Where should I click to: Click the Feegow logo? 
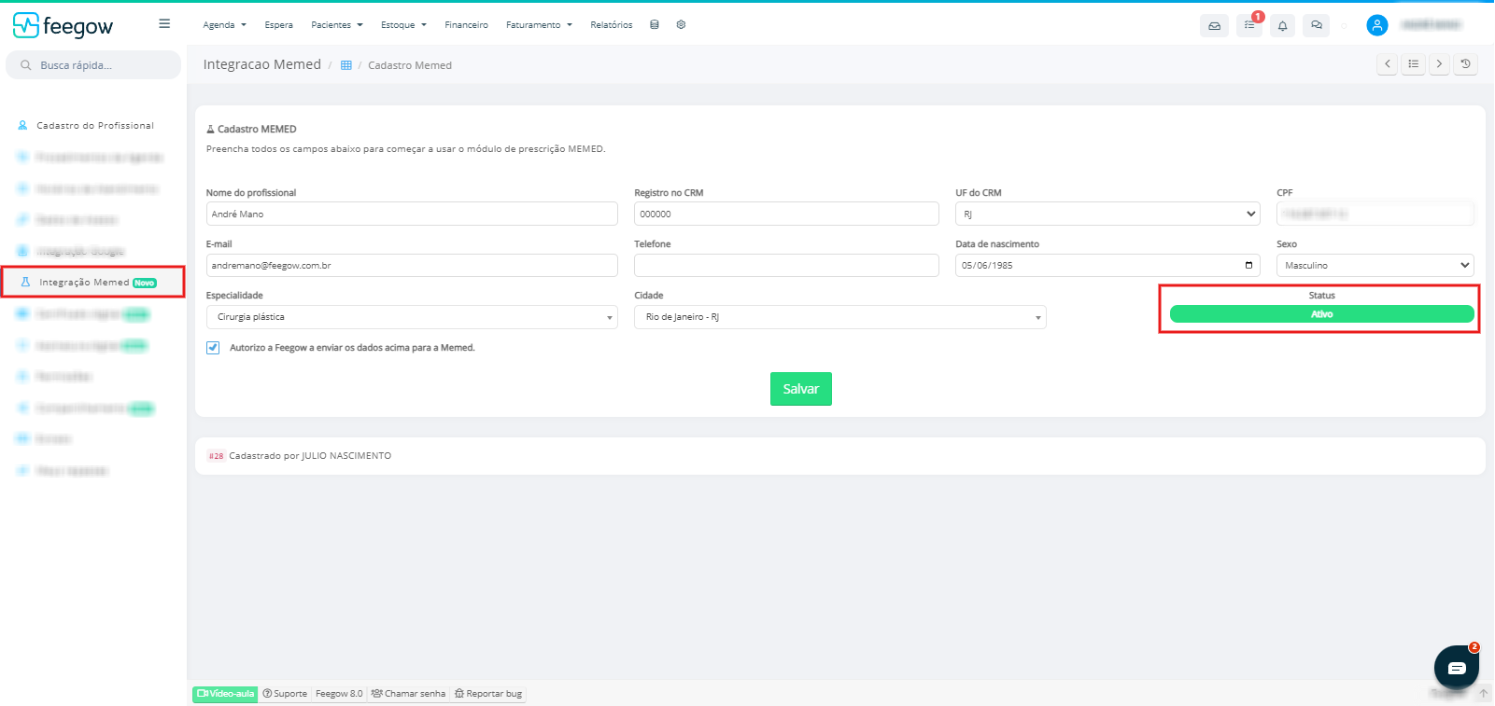click(x=62, y=26)
